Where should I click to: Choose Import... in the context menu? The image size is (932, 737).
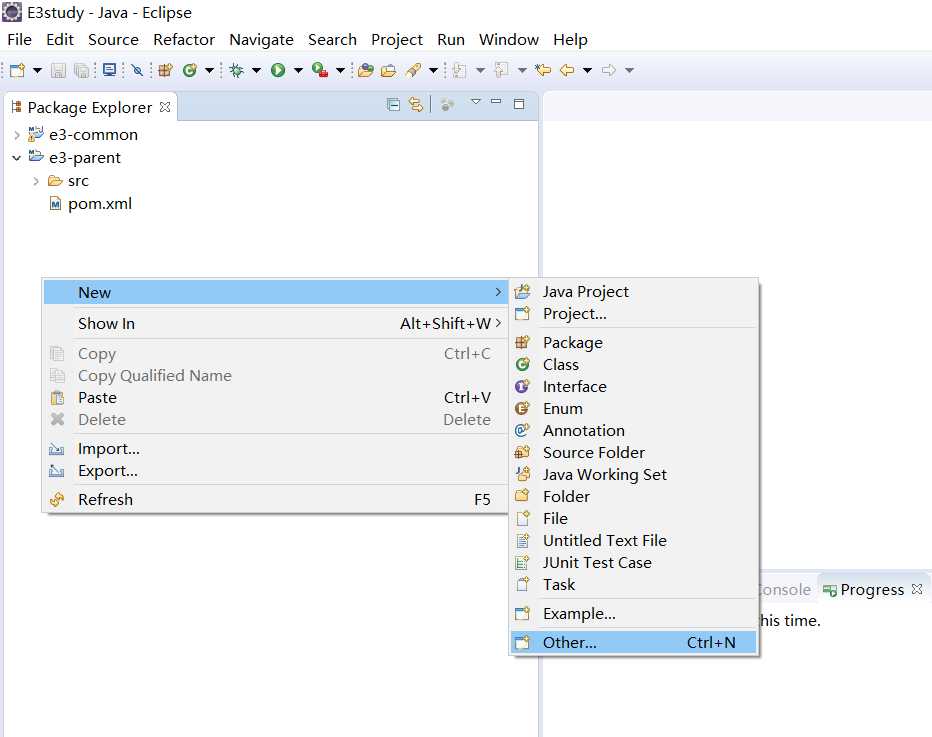tap(276, 449)
